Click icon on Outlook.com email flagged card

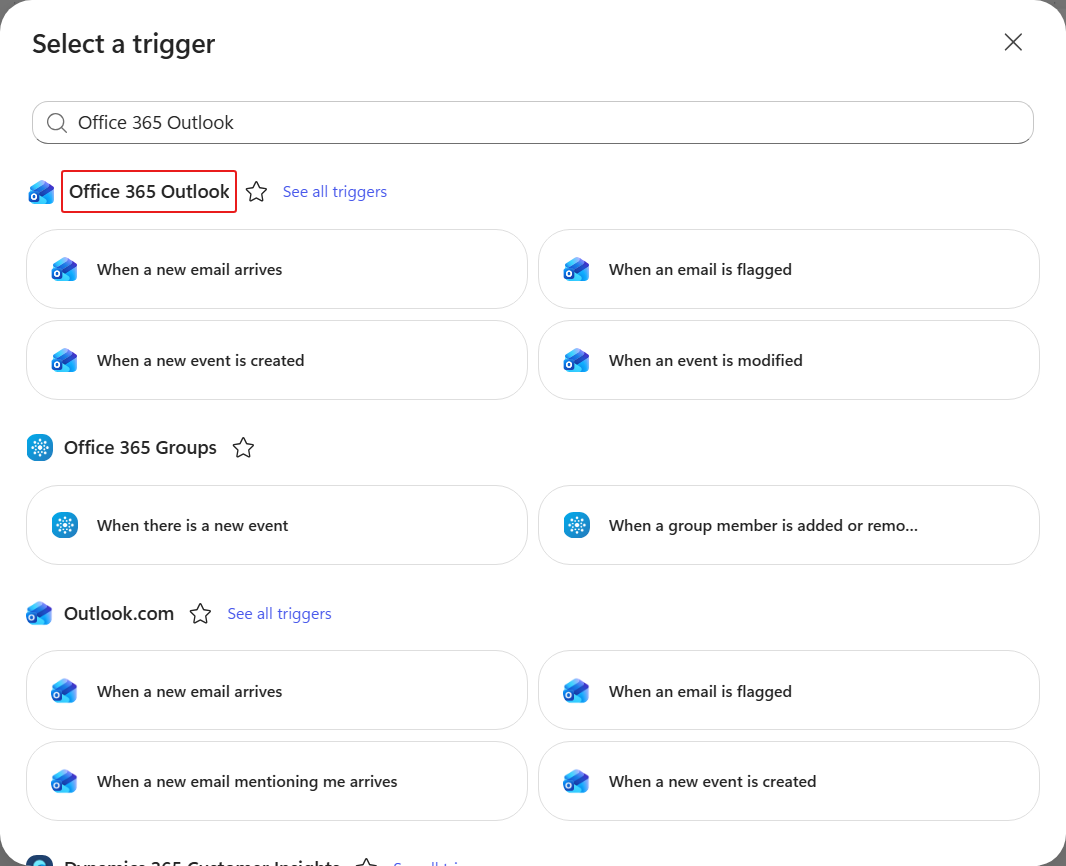click(x=577, y=691)
